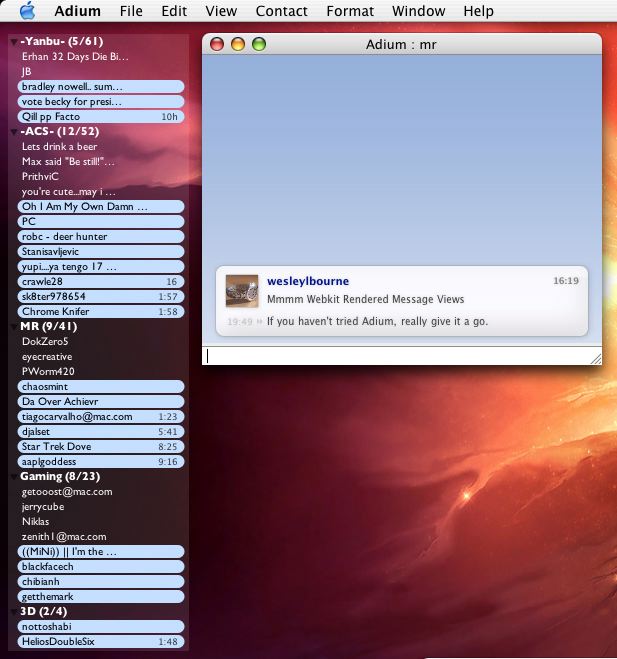
Task: Open the View menu
Action: (221, 11)
